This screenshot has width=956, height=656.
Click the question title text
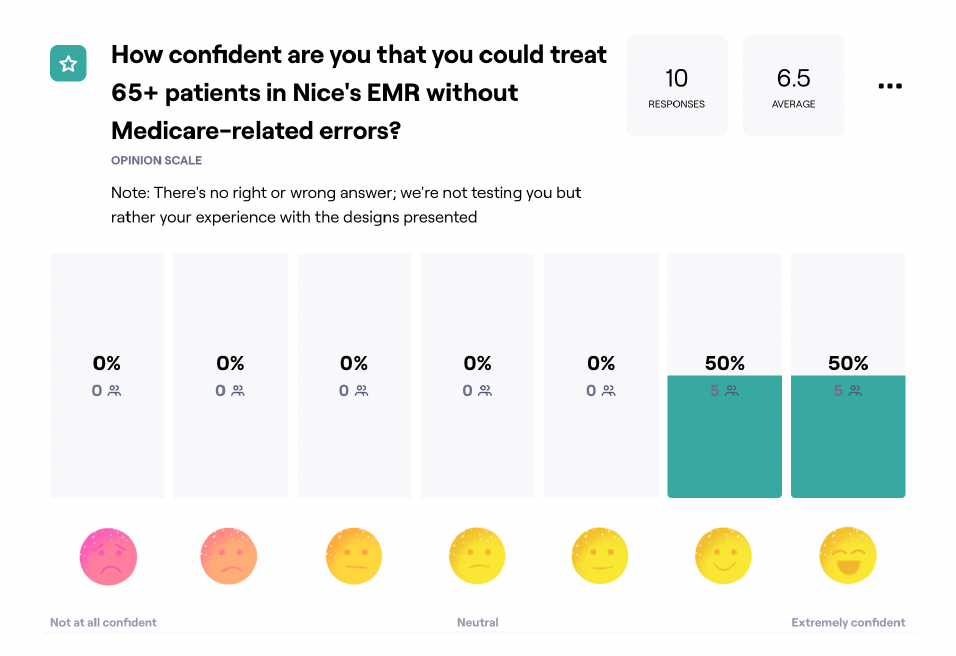pos(358,93)
